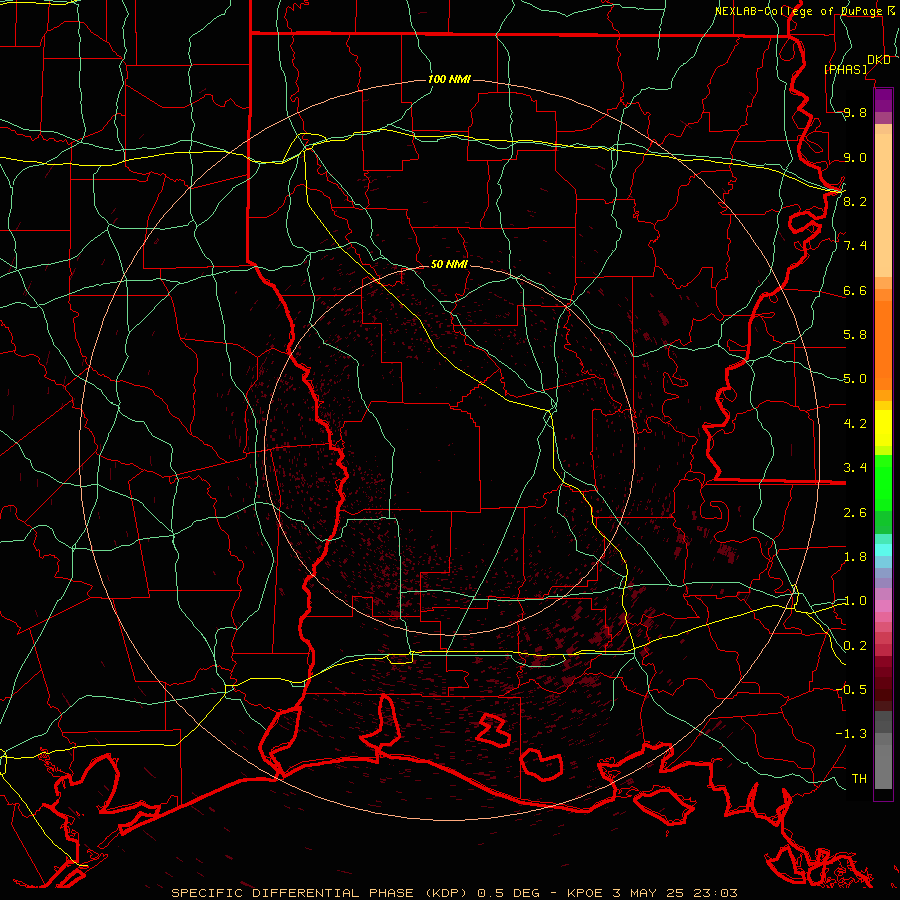Click the 2.6 scale value

pos(855,513)
